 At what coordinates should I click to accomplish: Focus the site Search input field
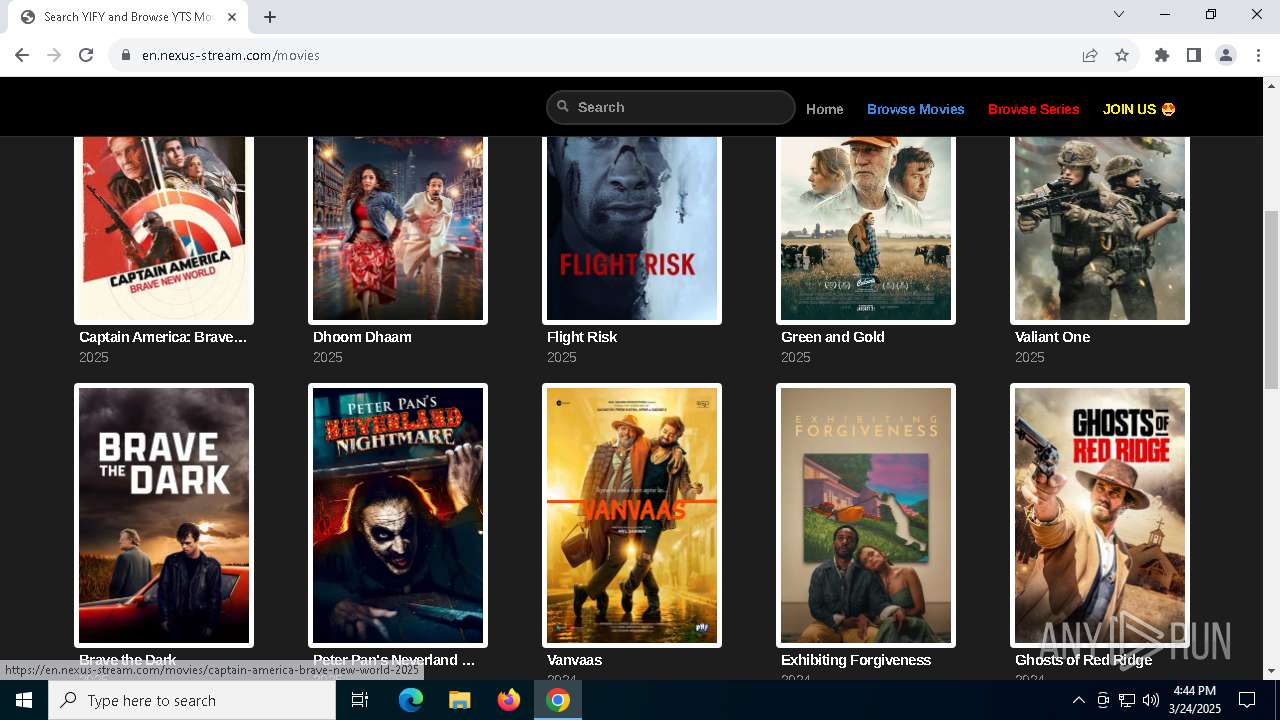click(x=670, y=107)
